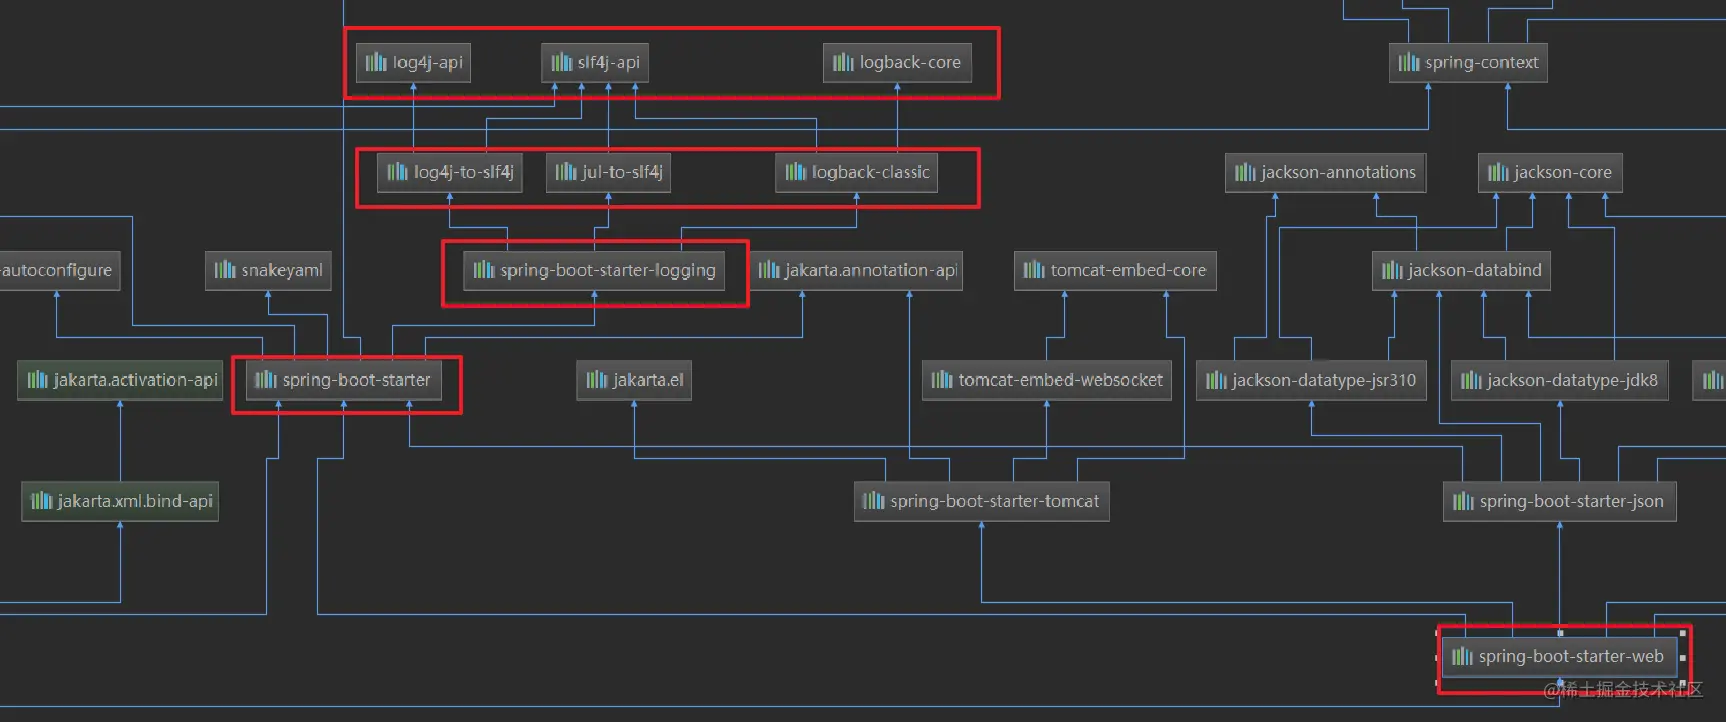Select the log4j-api dependency node
The image size is (1726, 722).
coord(413,63)
